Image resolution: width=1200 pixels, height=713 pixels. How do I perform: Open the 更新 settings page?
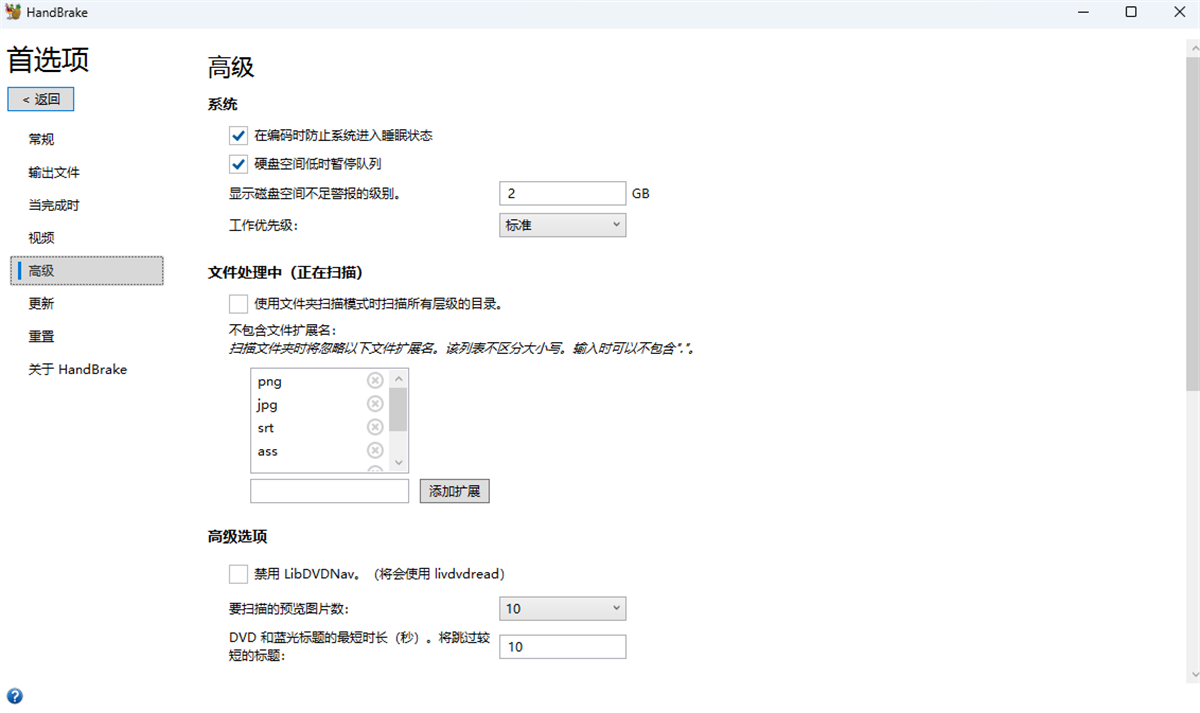click(41, 303)
